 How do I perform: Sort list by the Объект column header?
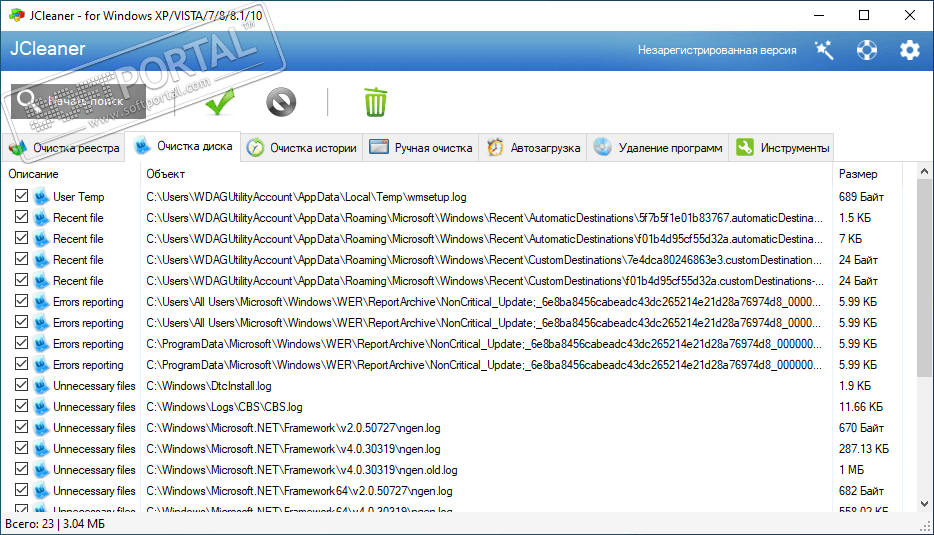[165, 174]
